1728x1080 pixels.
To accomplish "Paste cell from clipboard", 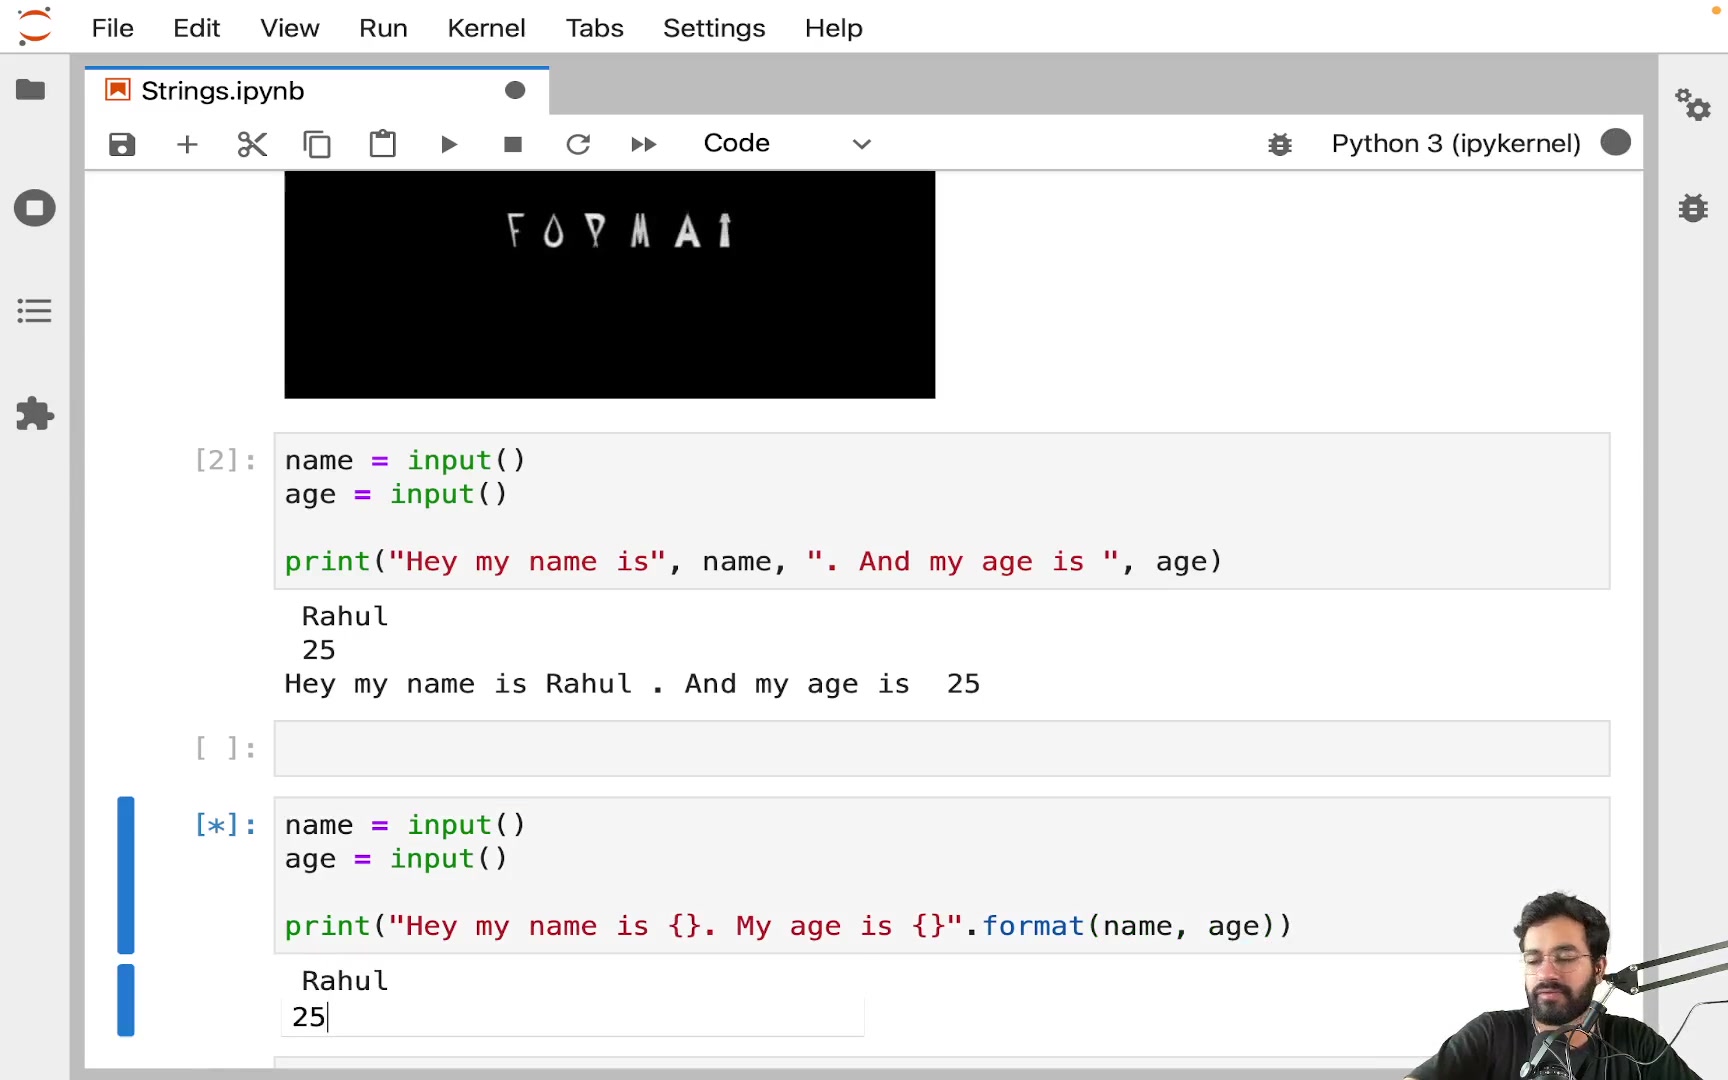I will pyautogui.click(x=382, y=144).
